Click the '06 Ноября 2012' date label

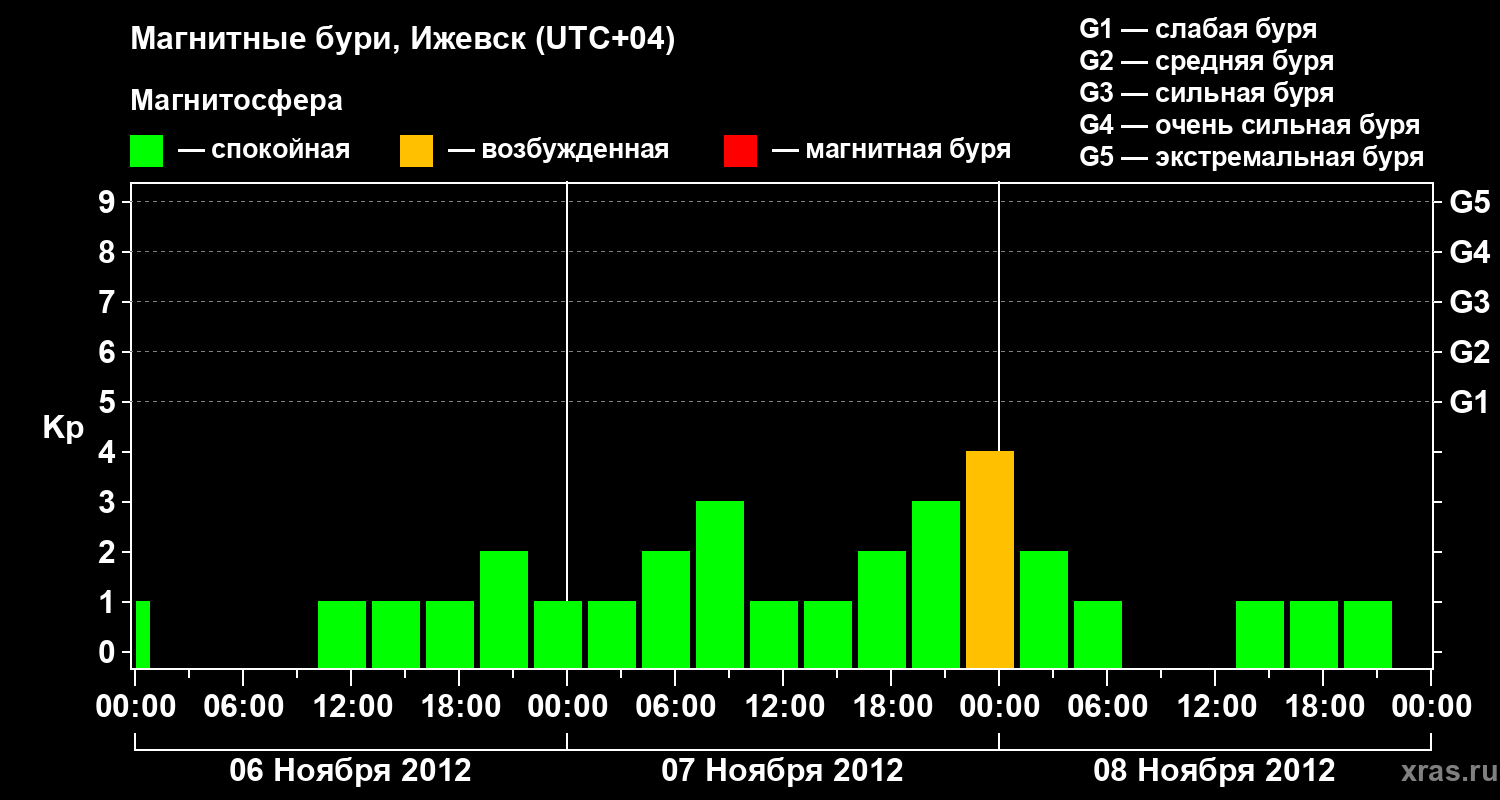tap(351, 771)
